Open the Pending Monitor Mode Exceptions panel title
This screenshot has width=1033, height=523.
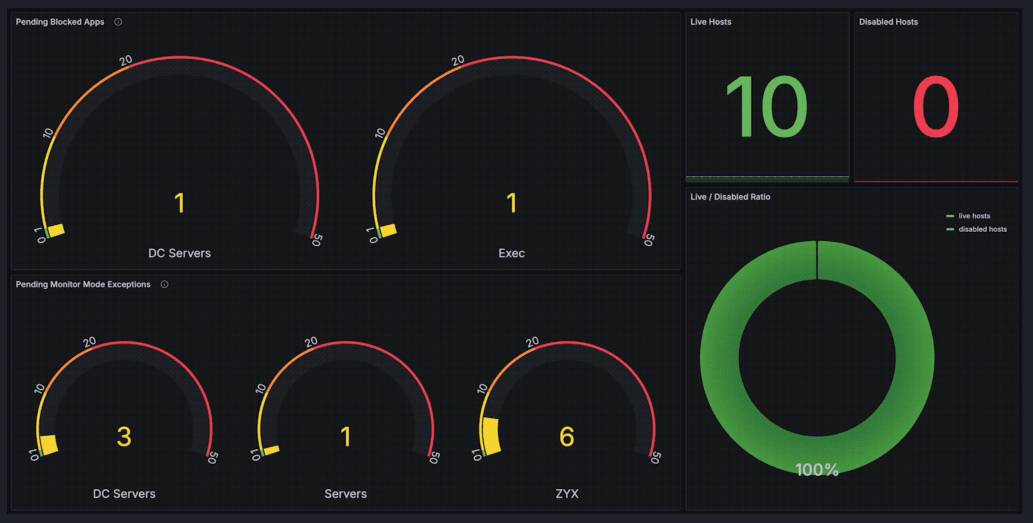[83, 285]
